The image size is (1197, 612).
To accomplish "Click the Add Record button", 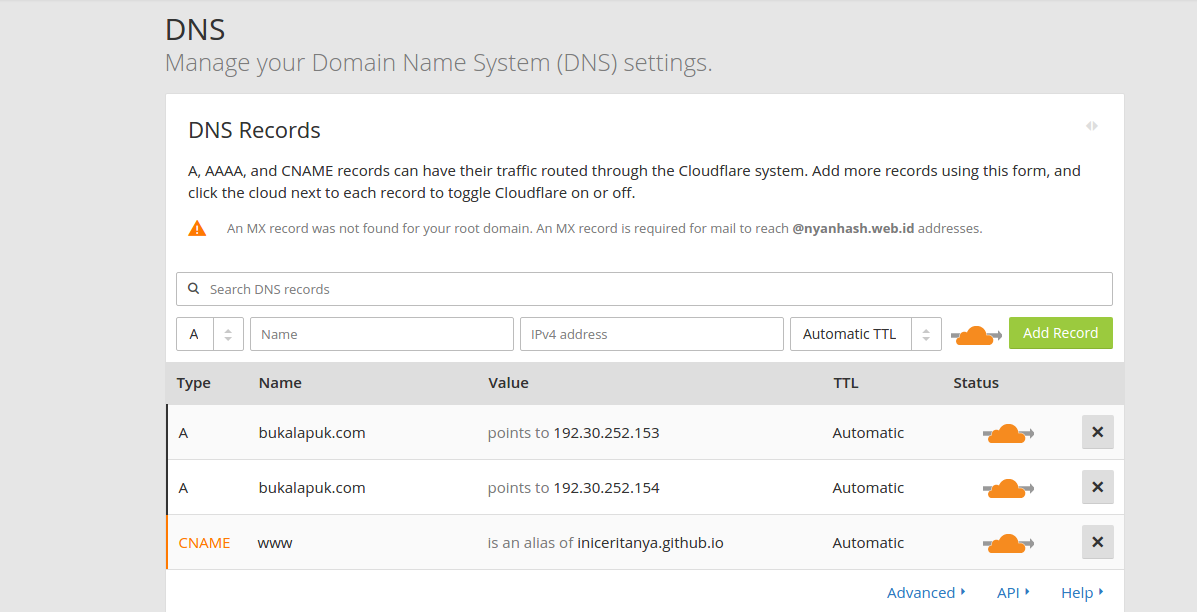I will (1060, 333).
